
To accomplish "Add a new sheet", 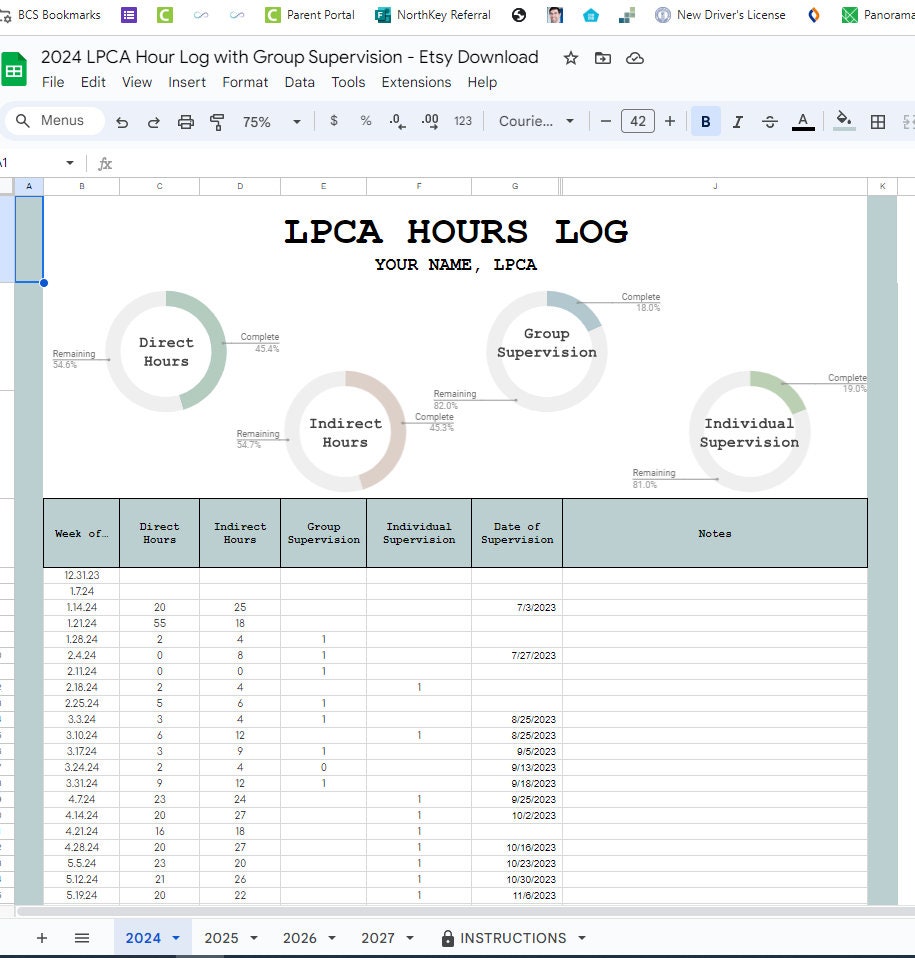I will click(x=40, y=938).
